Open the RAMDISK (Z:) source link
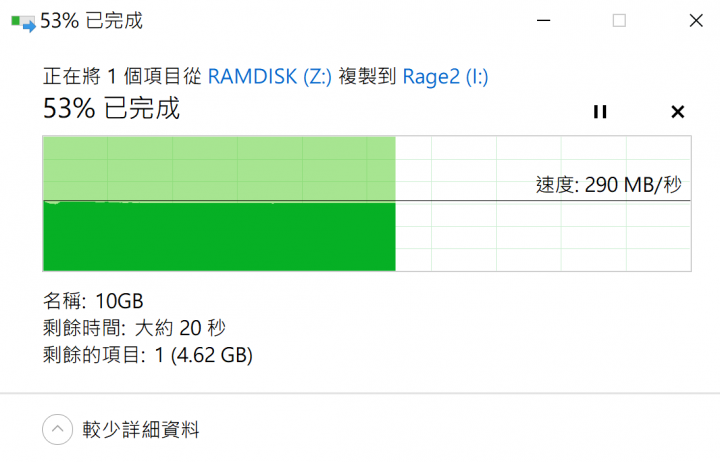The image size is (720, 462). click(x=270, y=77)
